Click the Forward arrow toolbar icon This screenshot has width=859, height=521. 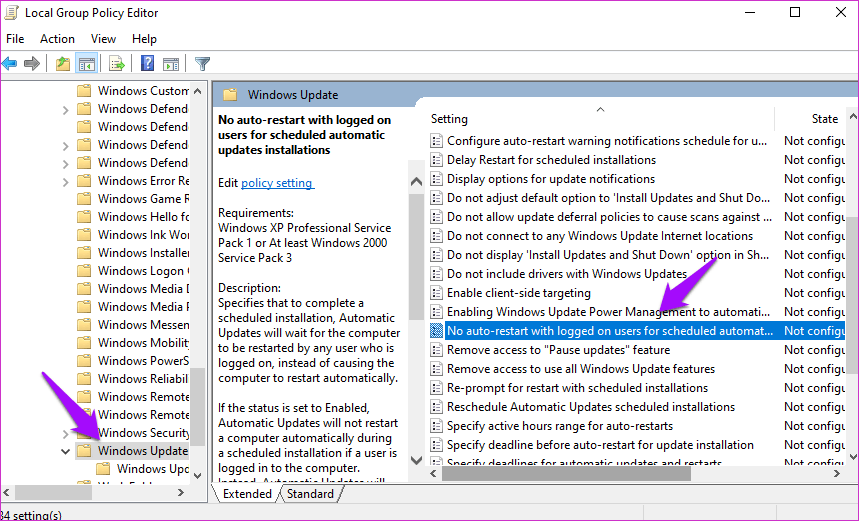coord(32,64)
